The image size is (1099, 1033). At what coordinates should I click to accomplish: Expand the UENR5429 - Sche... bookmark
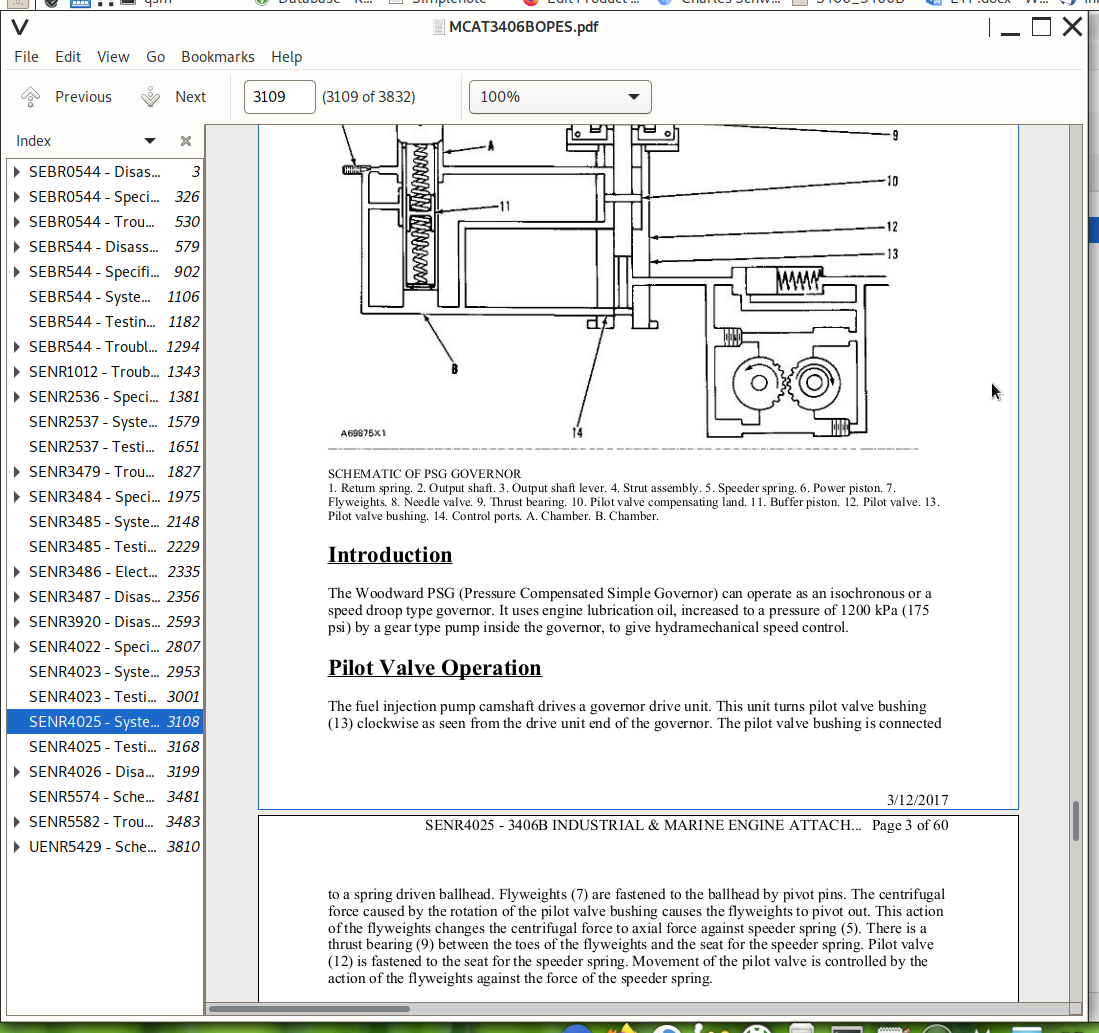pyautogui.click(x=16, y=847)
